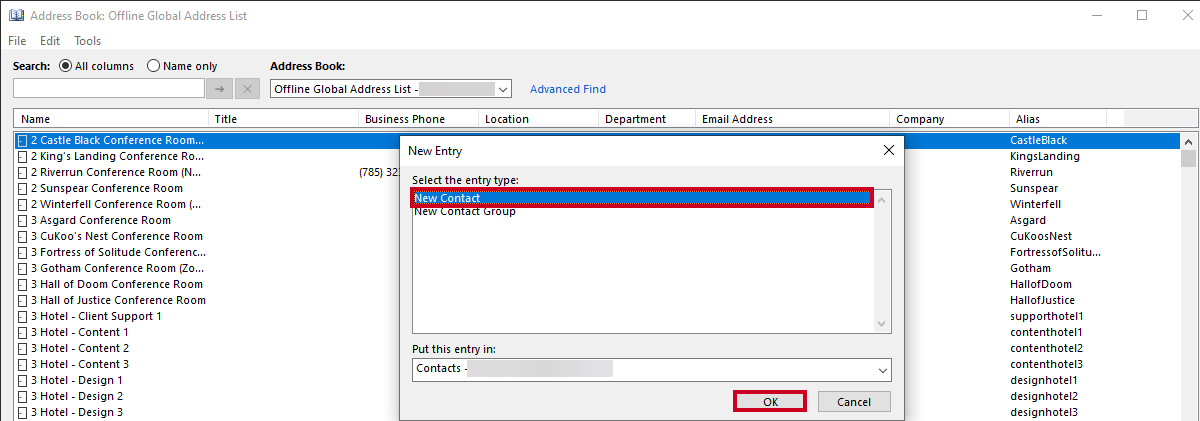This screenshot has width=1200, height=421.
Task: Click the search go arrow button
Action: click(x=220, y=89)
